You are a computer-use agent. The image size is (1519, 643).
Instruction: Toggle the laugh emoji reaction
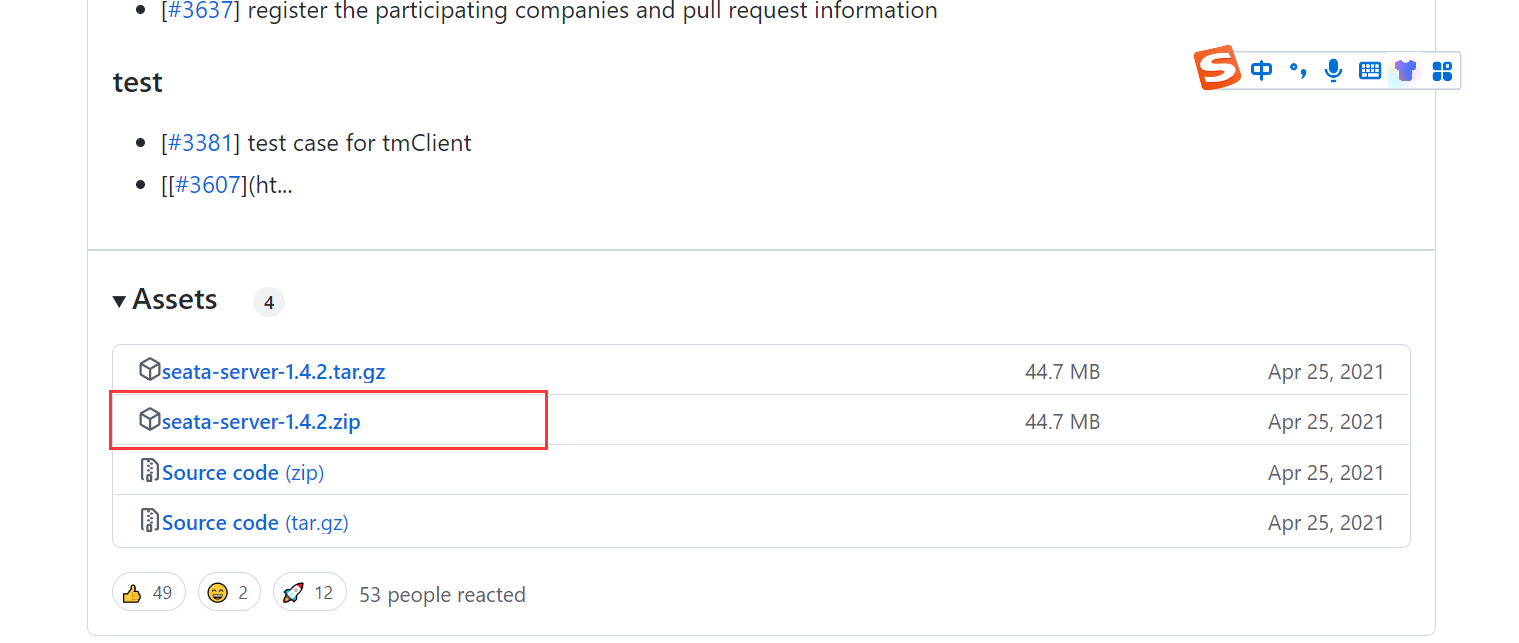point(229,593)
